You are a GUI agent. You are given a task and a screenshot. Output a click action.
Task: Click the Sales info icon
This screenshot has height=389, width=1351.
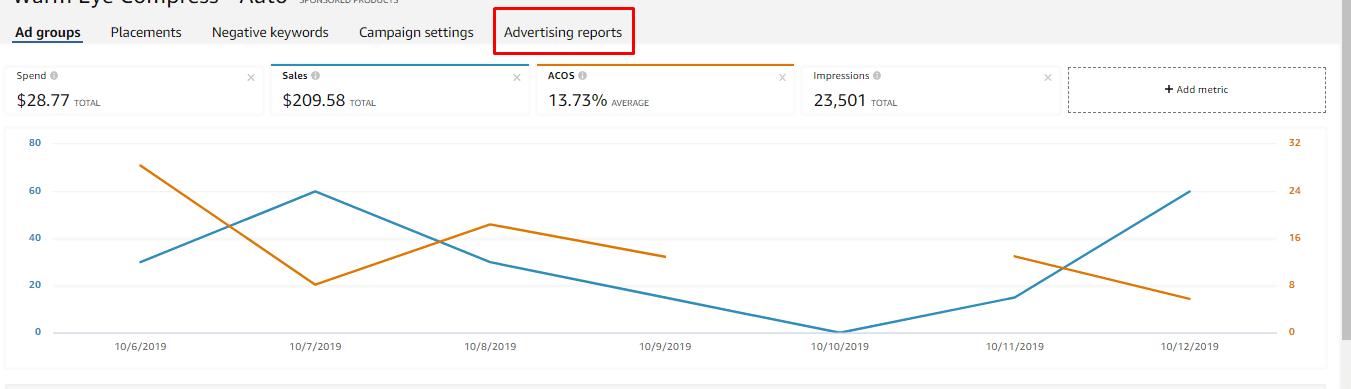pos(315,75)
